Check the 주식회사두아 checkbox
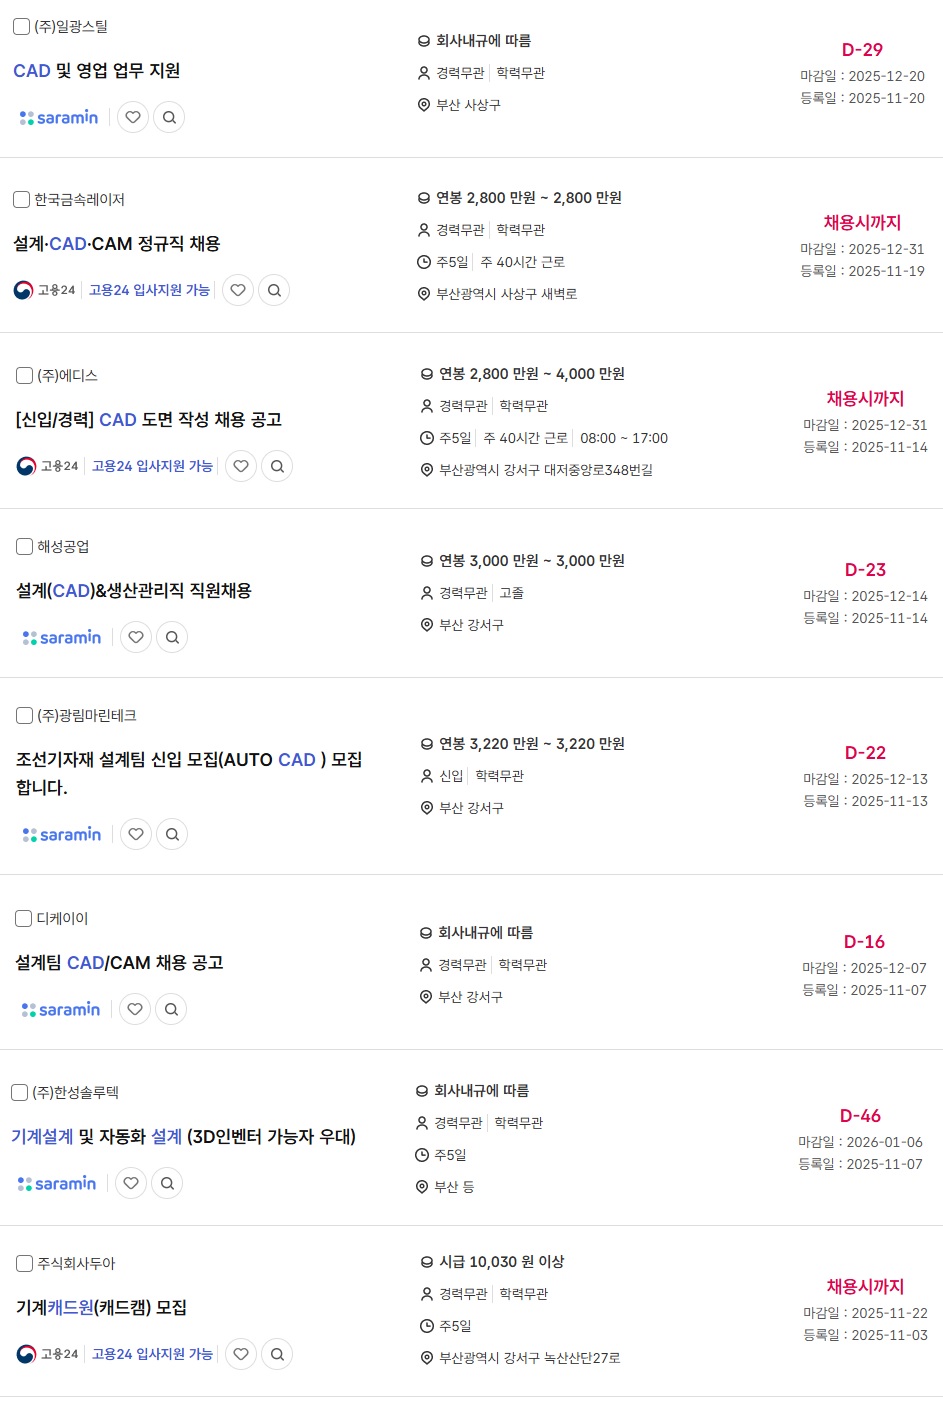 tap(25, 1264)
